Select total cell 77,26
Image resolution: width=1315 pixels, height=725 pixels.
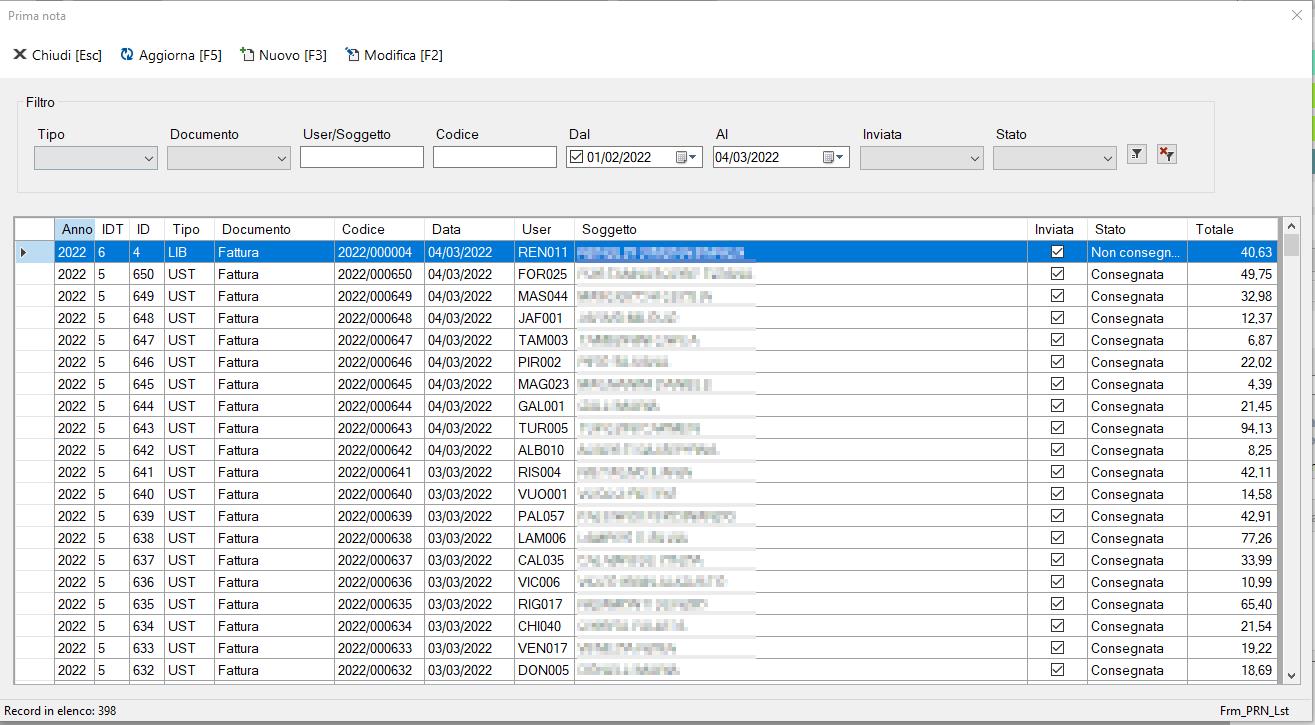click(x=1232, y=538)
